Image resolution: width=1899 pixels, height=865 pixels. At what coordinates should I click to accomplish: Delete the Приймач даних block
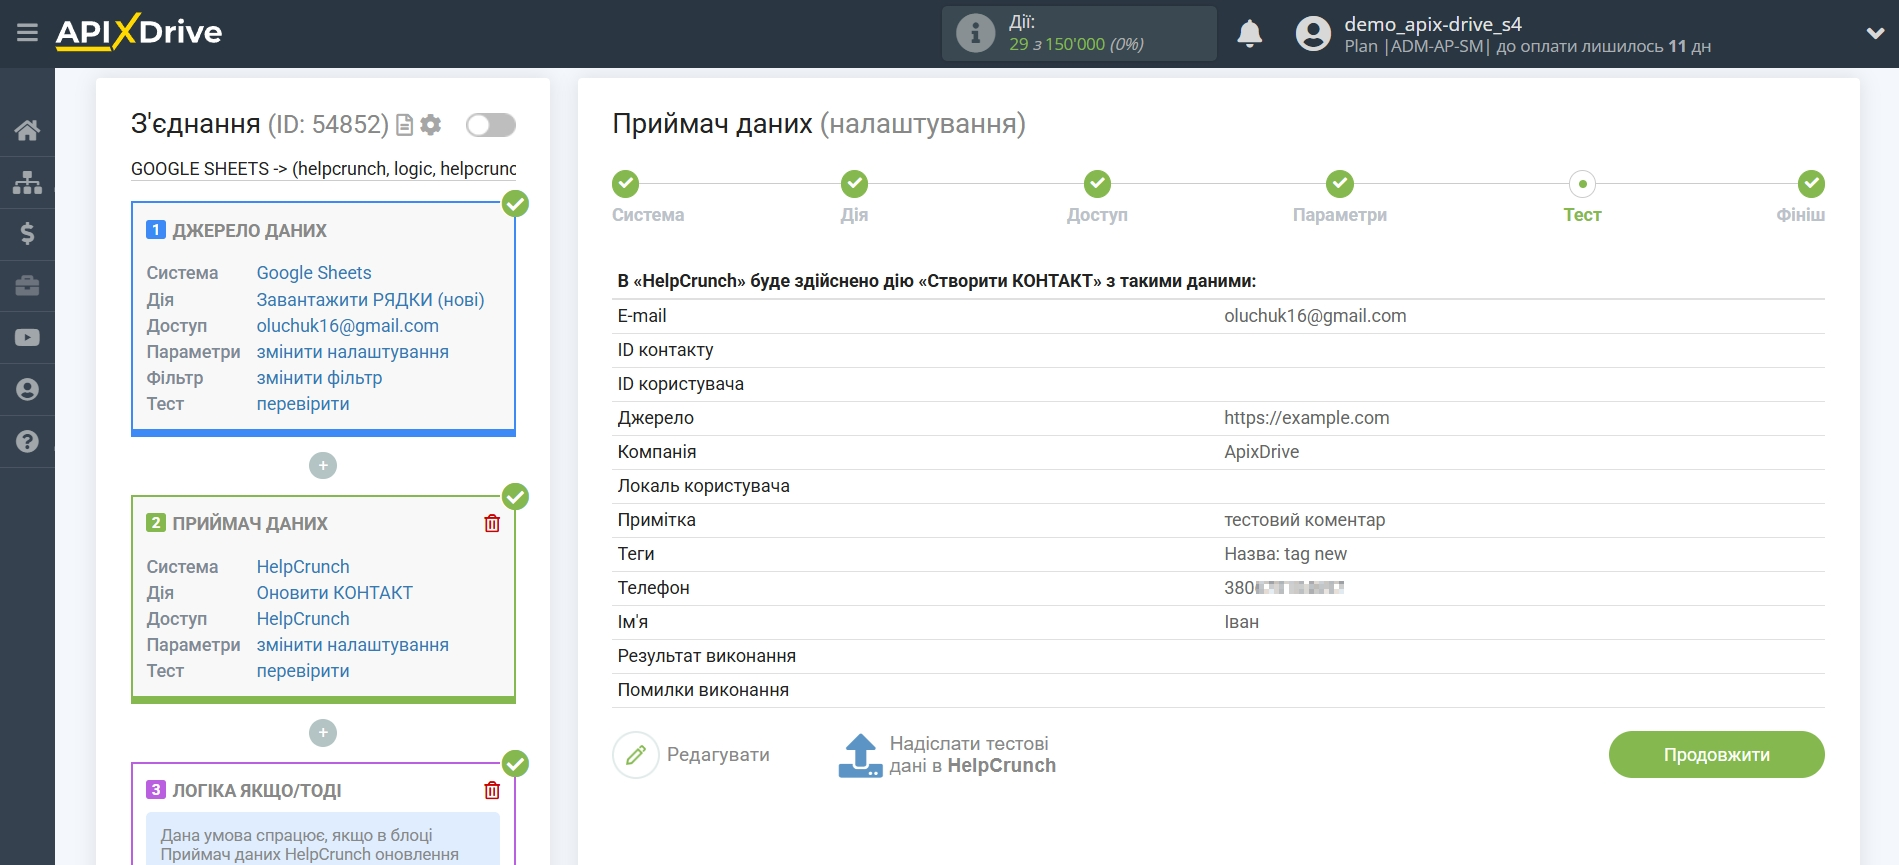click(x=492, y=523)
